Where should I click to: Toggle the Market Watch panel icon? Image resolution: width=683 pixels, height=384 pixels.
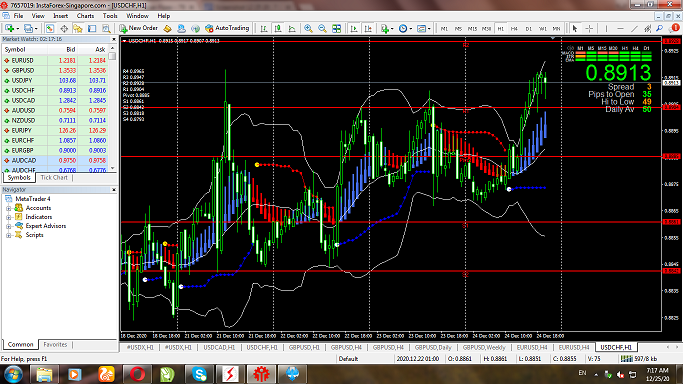click(50, 28)
